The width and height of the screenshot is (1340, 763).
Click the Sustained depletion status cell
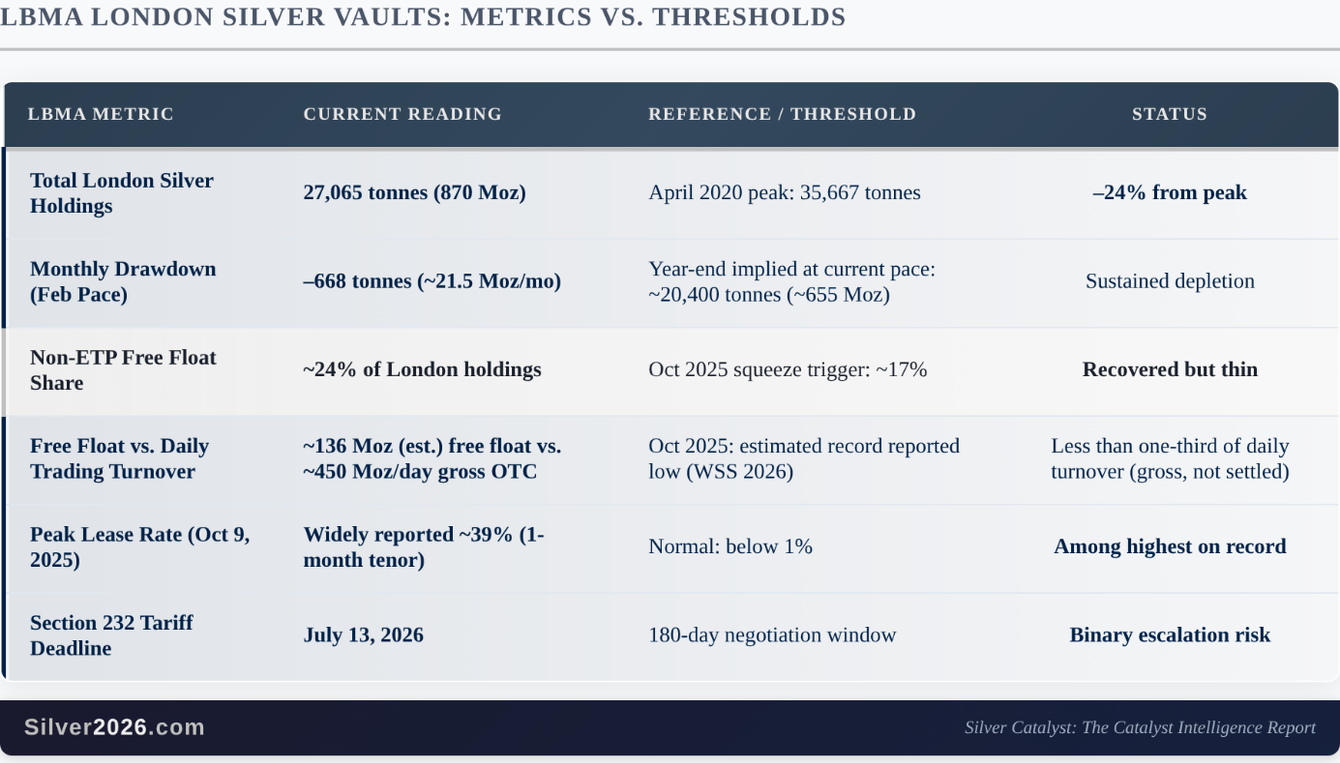(1169, 282)
